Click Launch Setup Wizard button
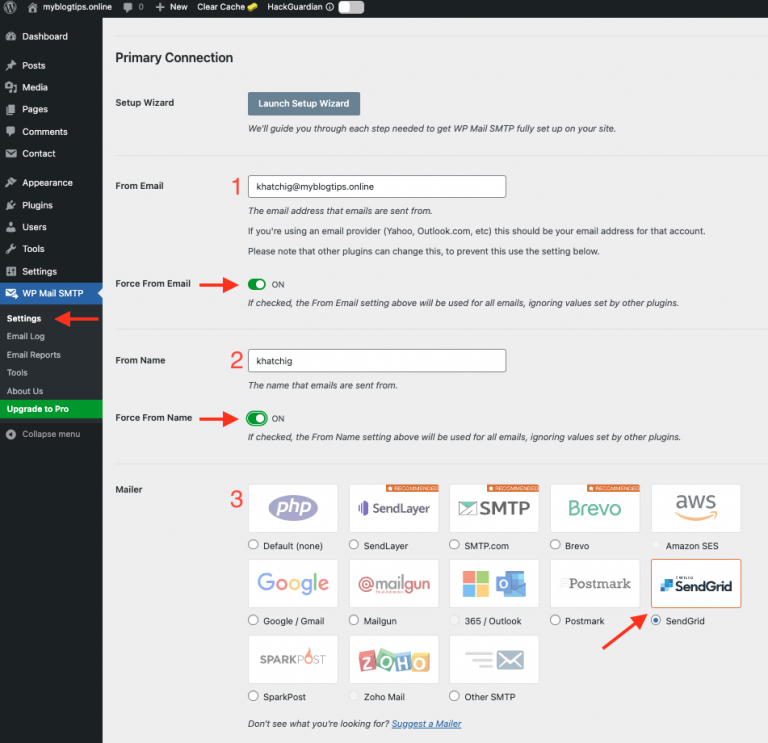The width and height of the screenshot is (768, 743). pyautogui.click(x=304, y=104)
